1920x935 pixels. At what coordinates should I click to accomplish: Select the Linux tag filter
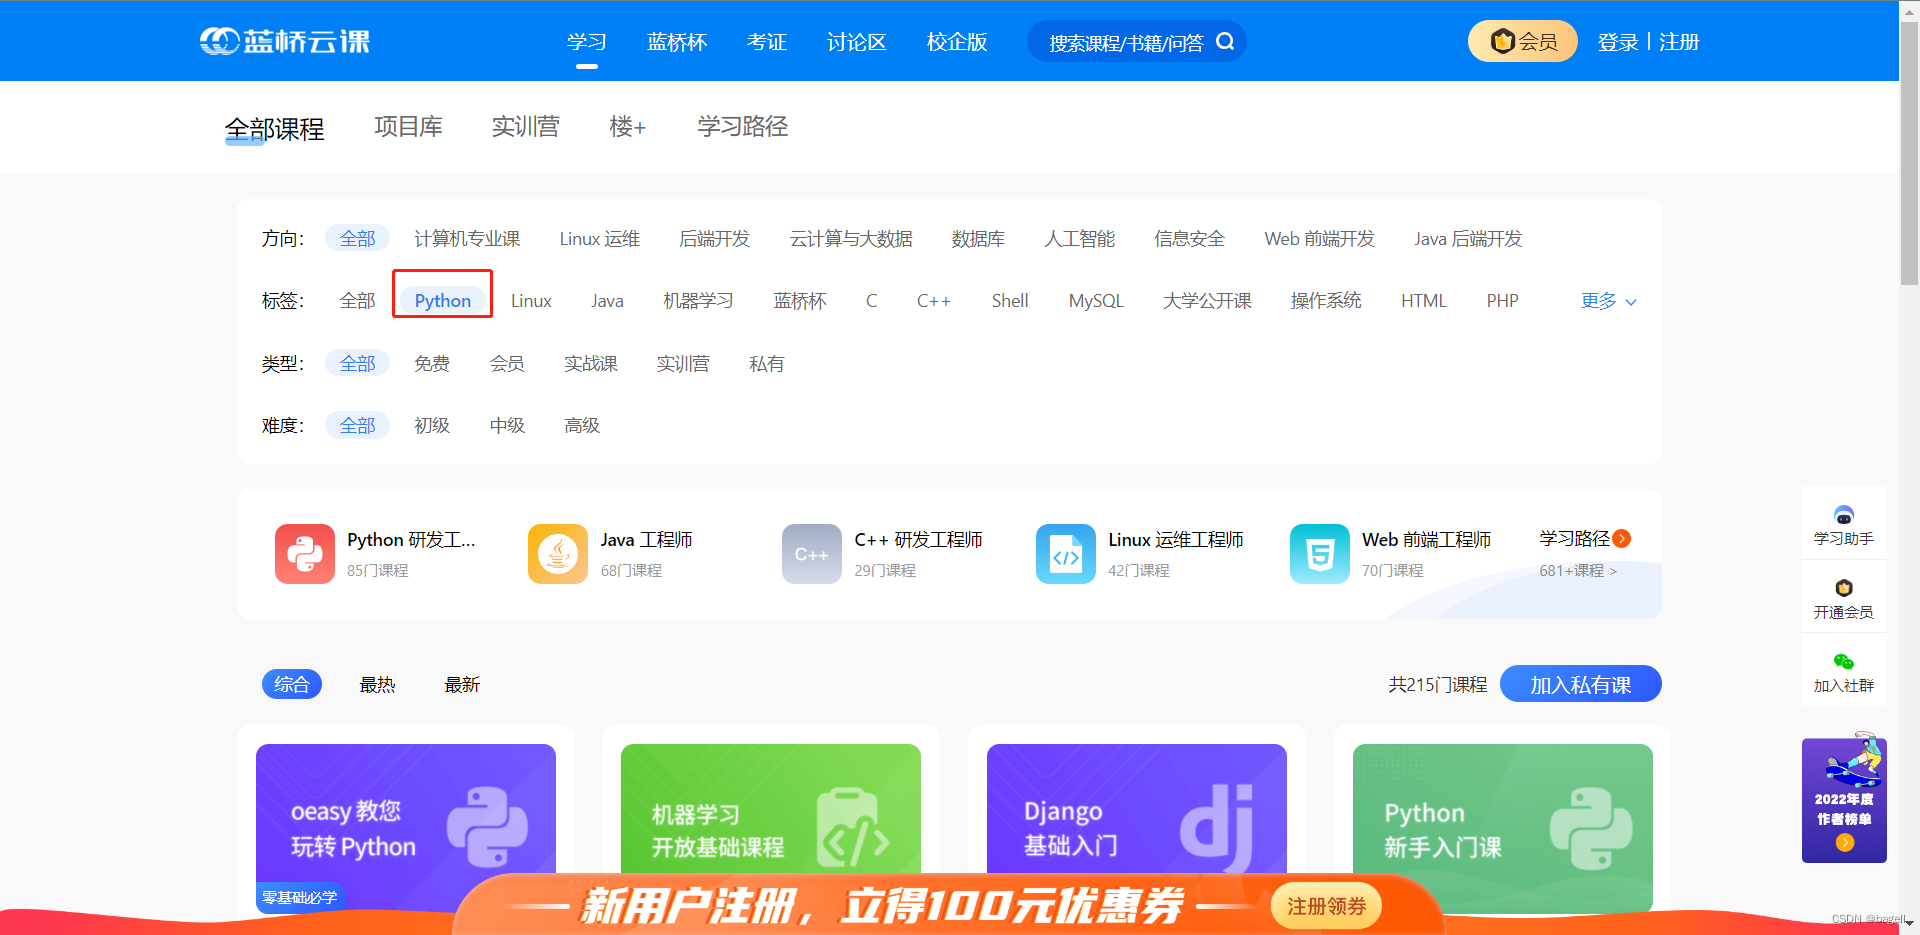click(x=531, y=301)
